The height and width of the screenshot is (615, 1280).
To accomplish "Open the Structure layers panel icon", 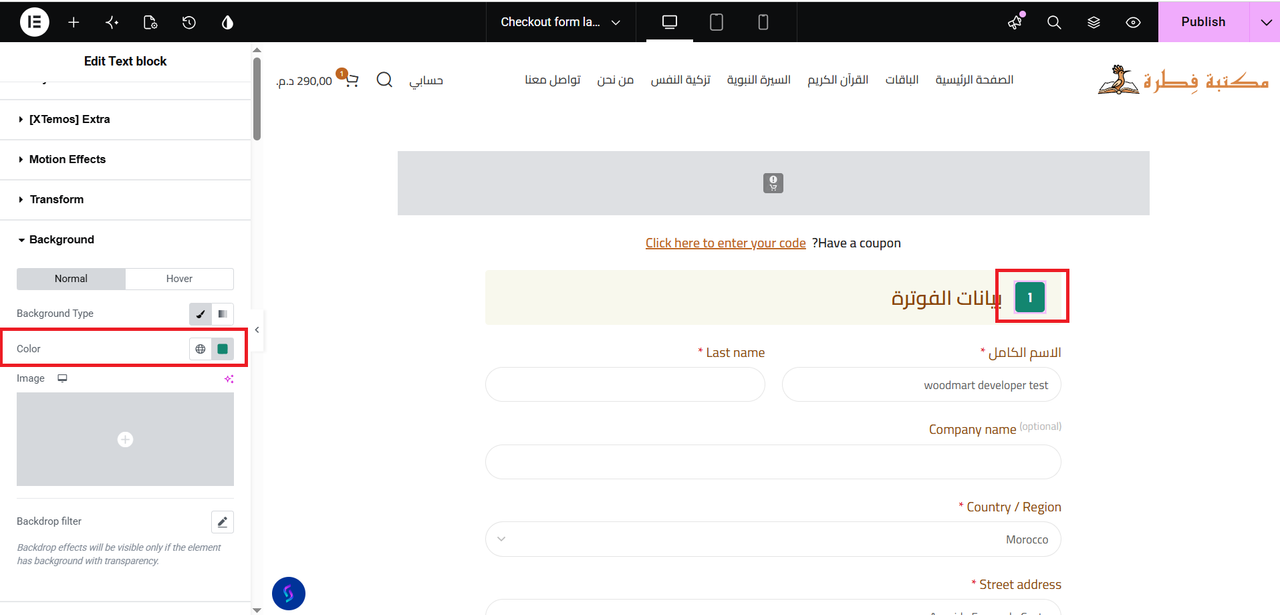I will pyautogui.click(x=1094, y=22).
